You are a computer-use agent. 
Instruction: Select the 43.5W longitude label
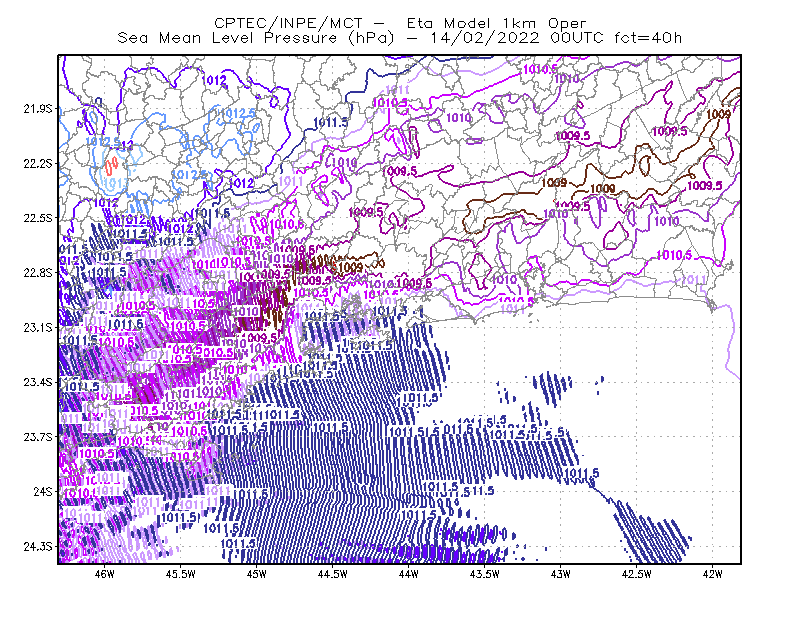pos(485,574)
